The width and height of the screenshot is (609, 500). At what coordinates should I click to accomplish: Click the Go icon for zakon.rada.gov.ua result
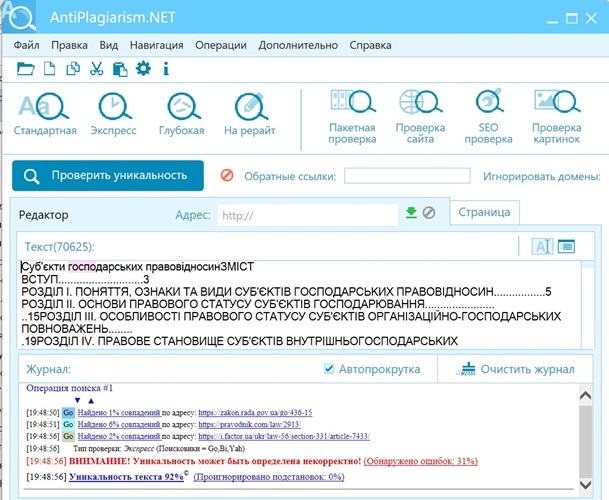68,413
